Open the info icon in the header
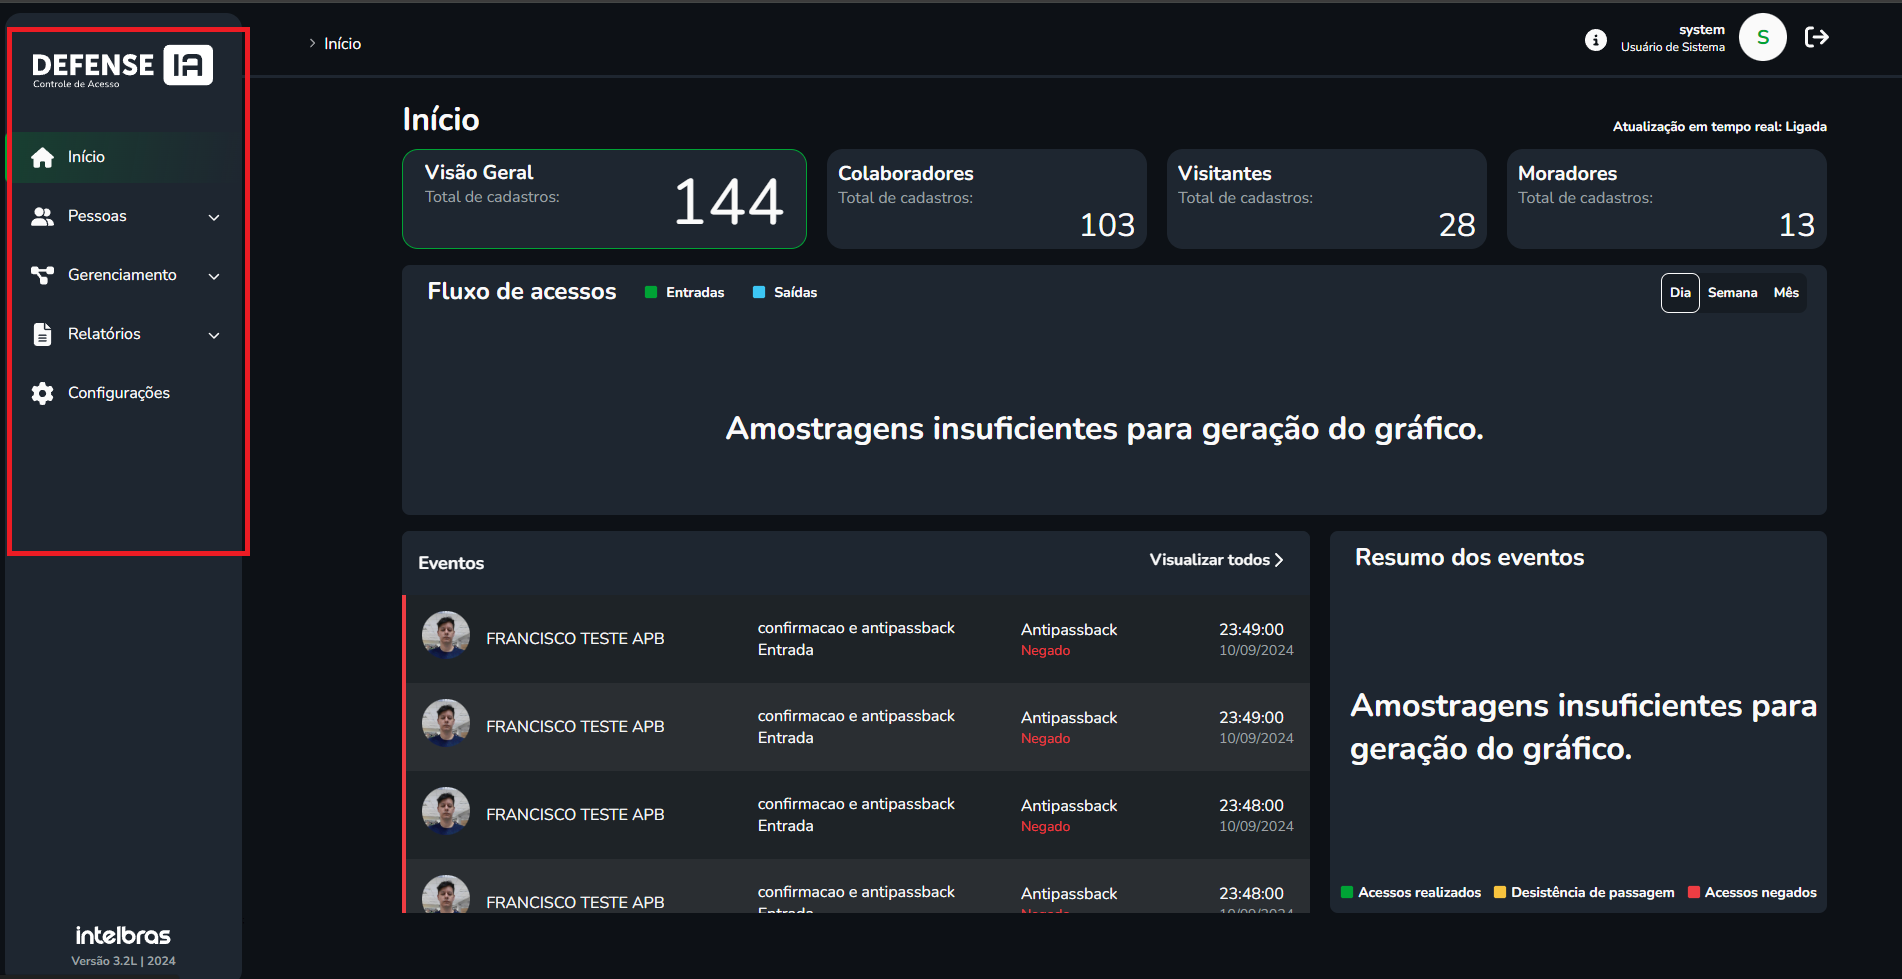This screenshot has width=1902, height=979. [1596, 39]
